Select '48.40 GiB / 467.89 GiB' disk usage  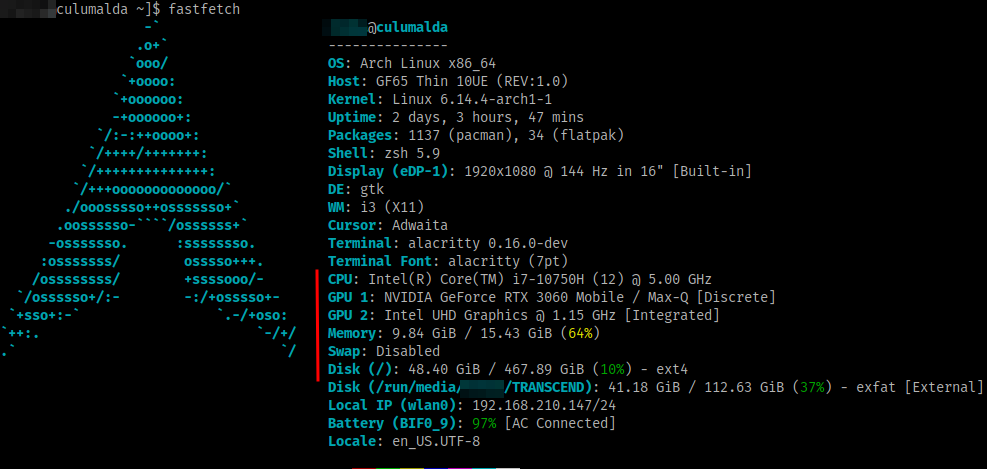tap(496, 368)
